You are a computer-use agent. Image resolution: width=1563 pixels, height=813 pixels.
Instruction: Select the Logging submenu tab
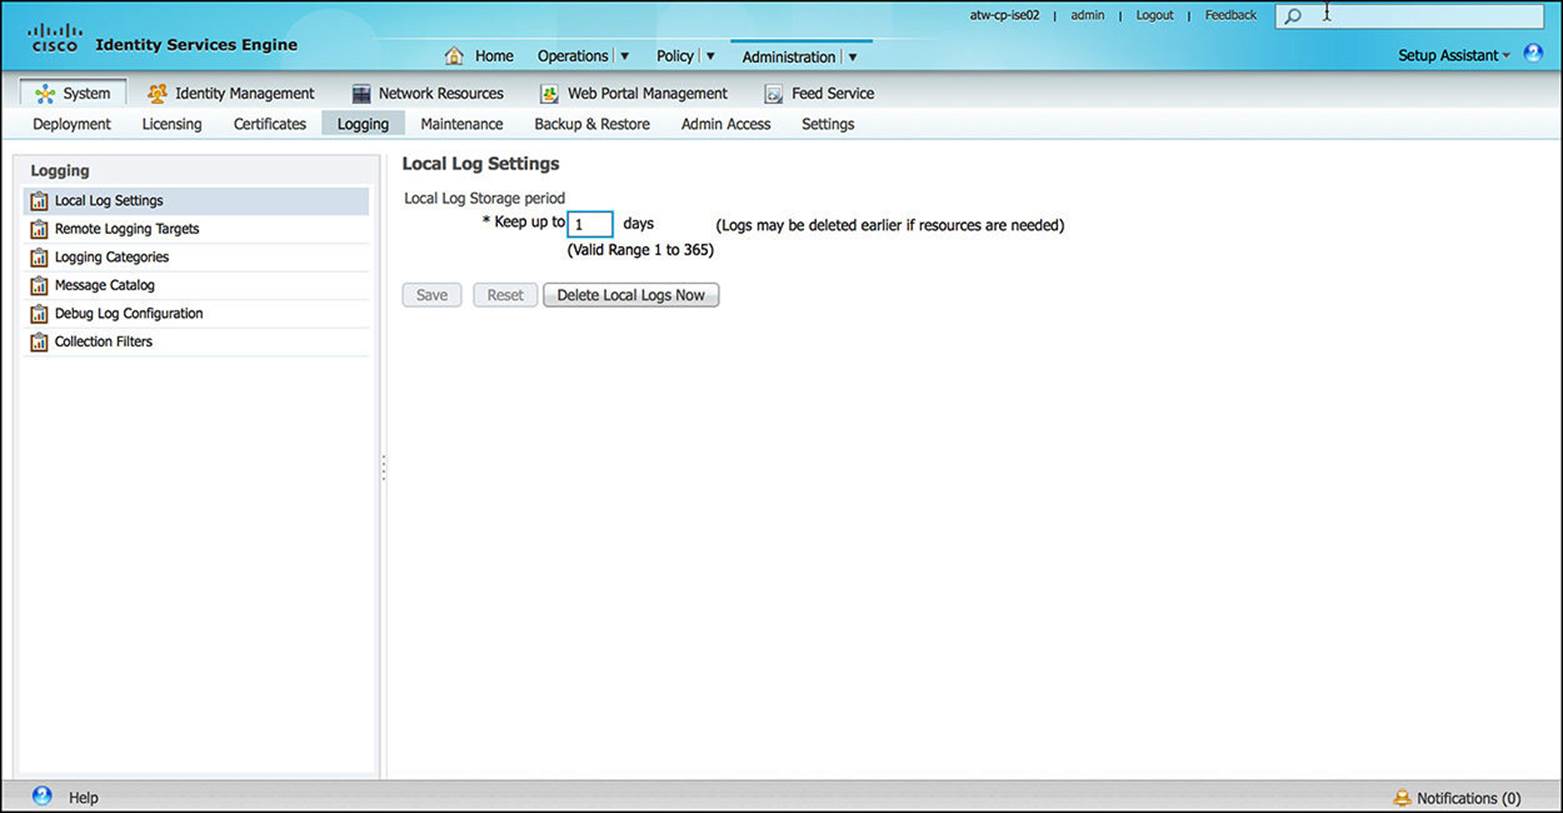363,124
